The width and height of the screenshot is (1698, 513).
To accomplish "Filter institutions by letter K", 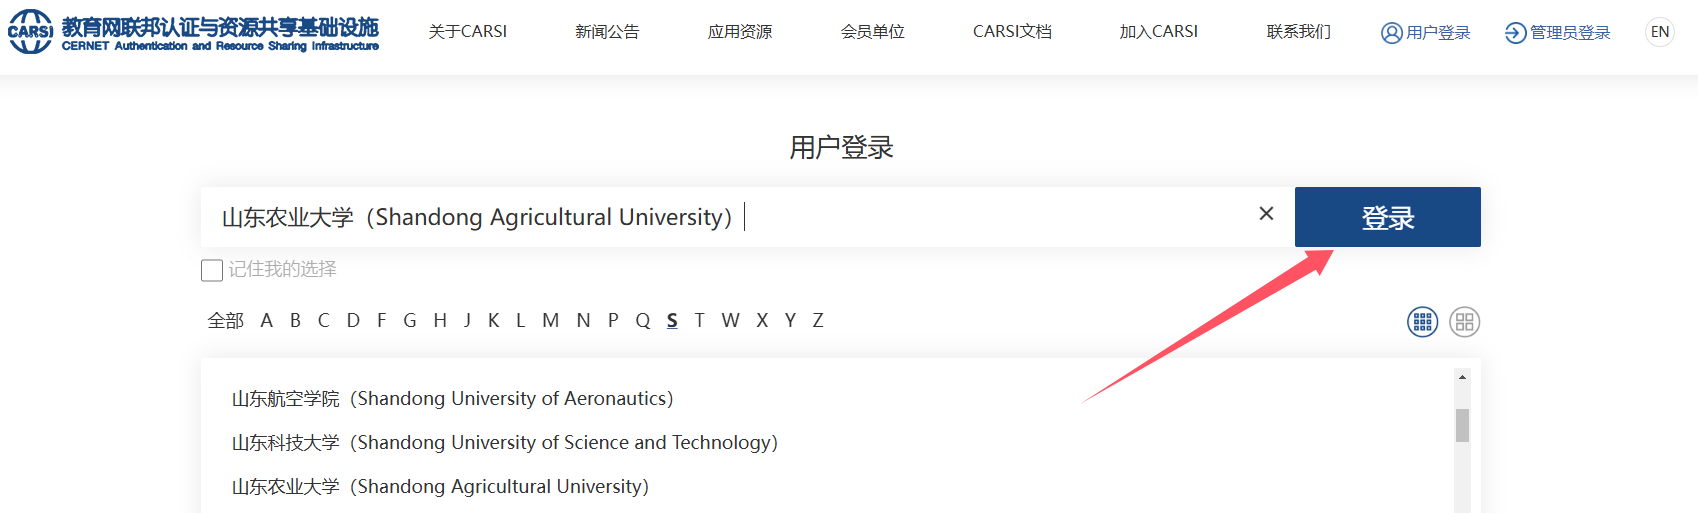I will tap(494, 321).
